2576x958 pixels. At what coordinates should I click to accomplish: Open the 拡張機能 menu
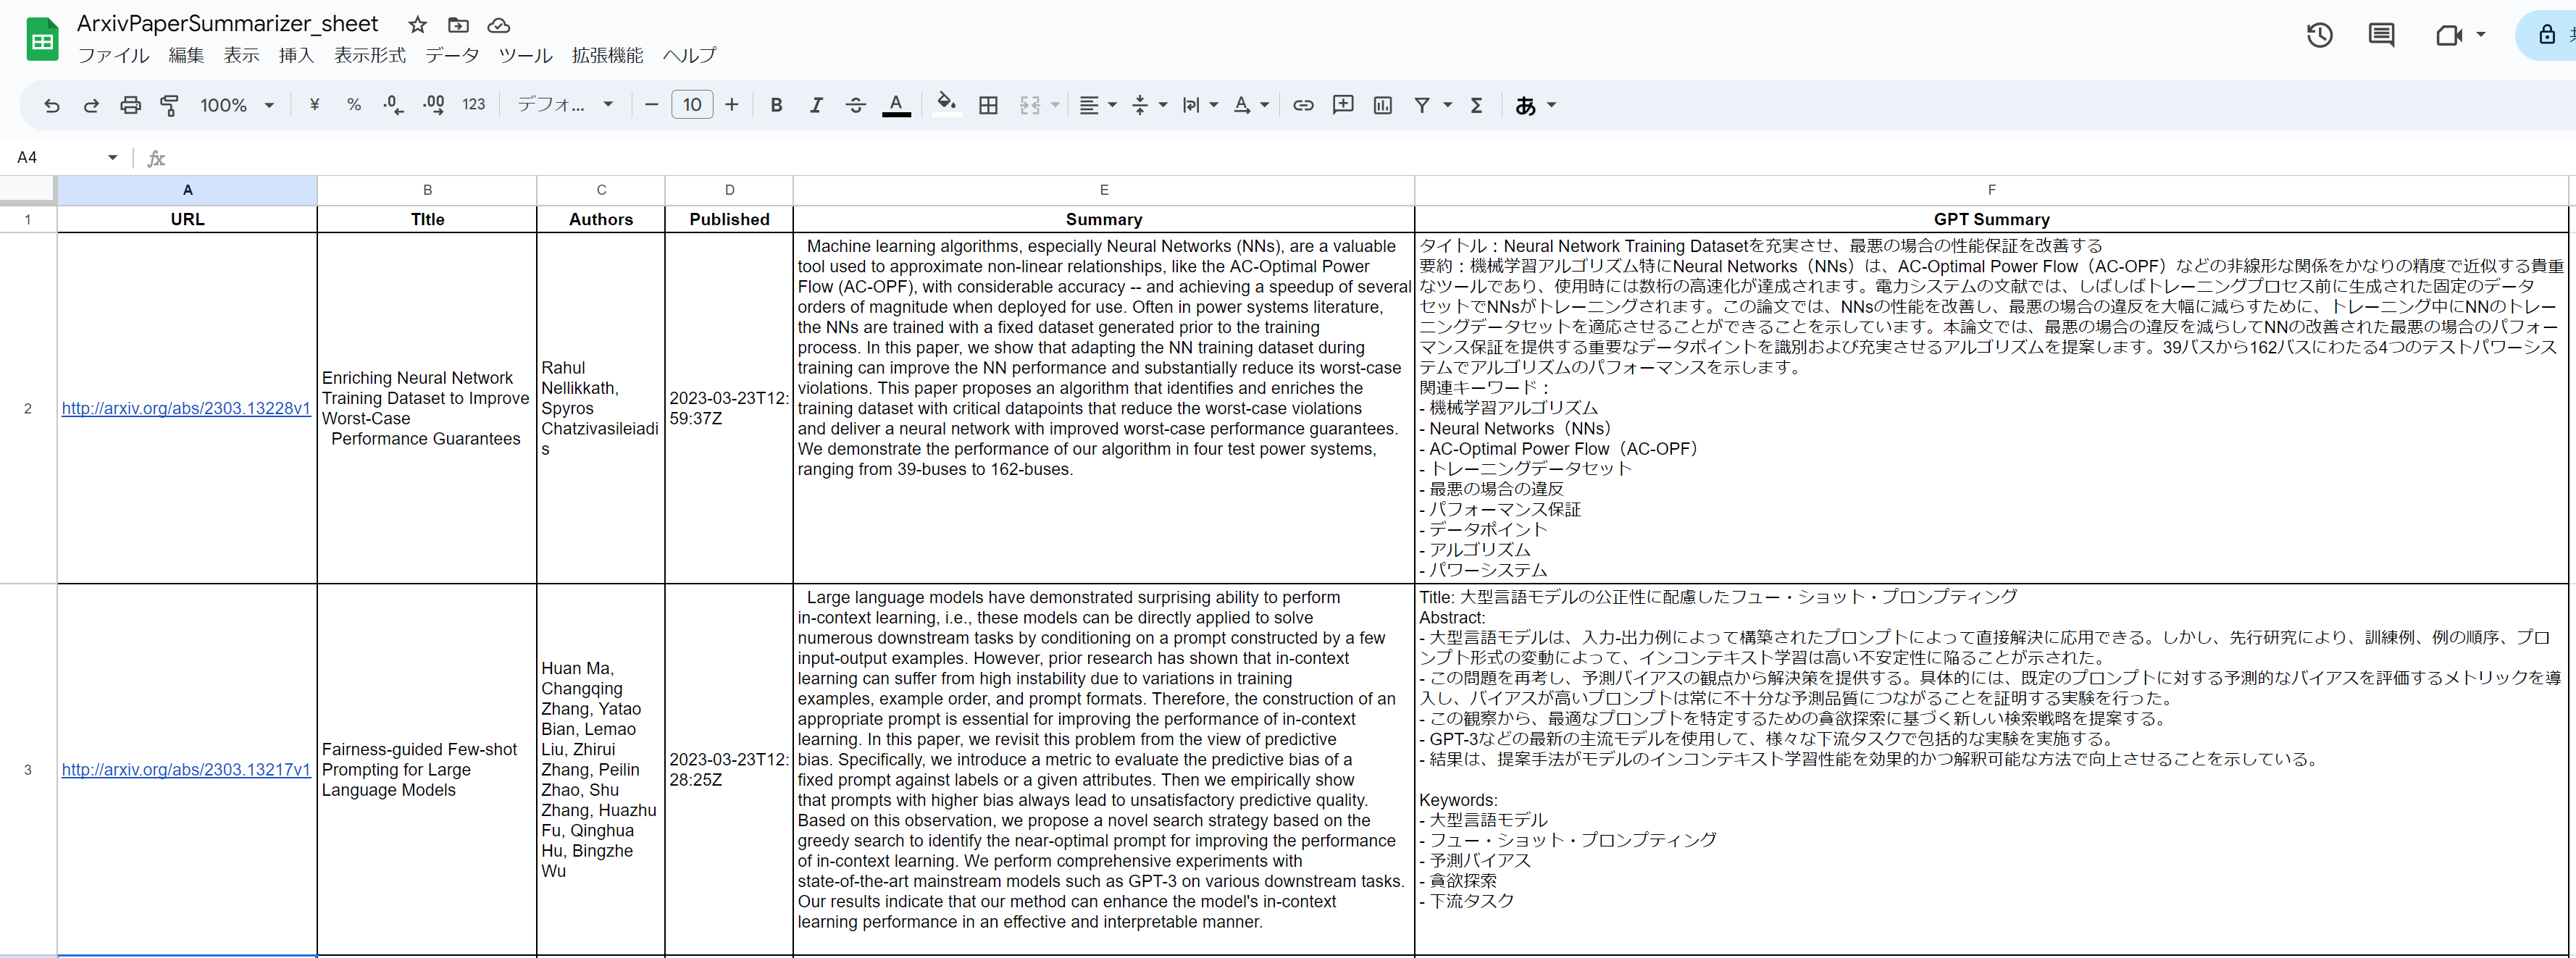[x=607, y=55]
